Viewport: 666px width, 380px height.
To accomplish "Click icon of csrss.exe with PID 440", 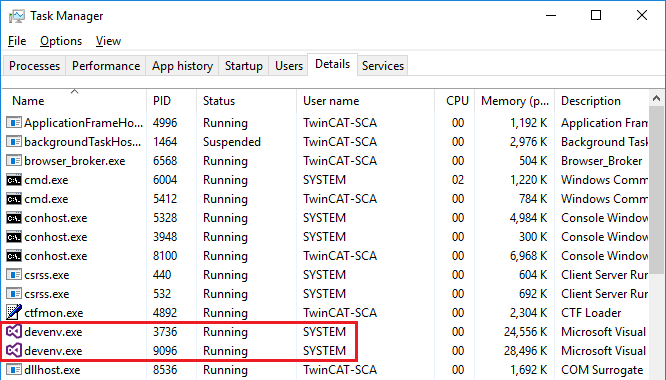I will click(14, 275).
